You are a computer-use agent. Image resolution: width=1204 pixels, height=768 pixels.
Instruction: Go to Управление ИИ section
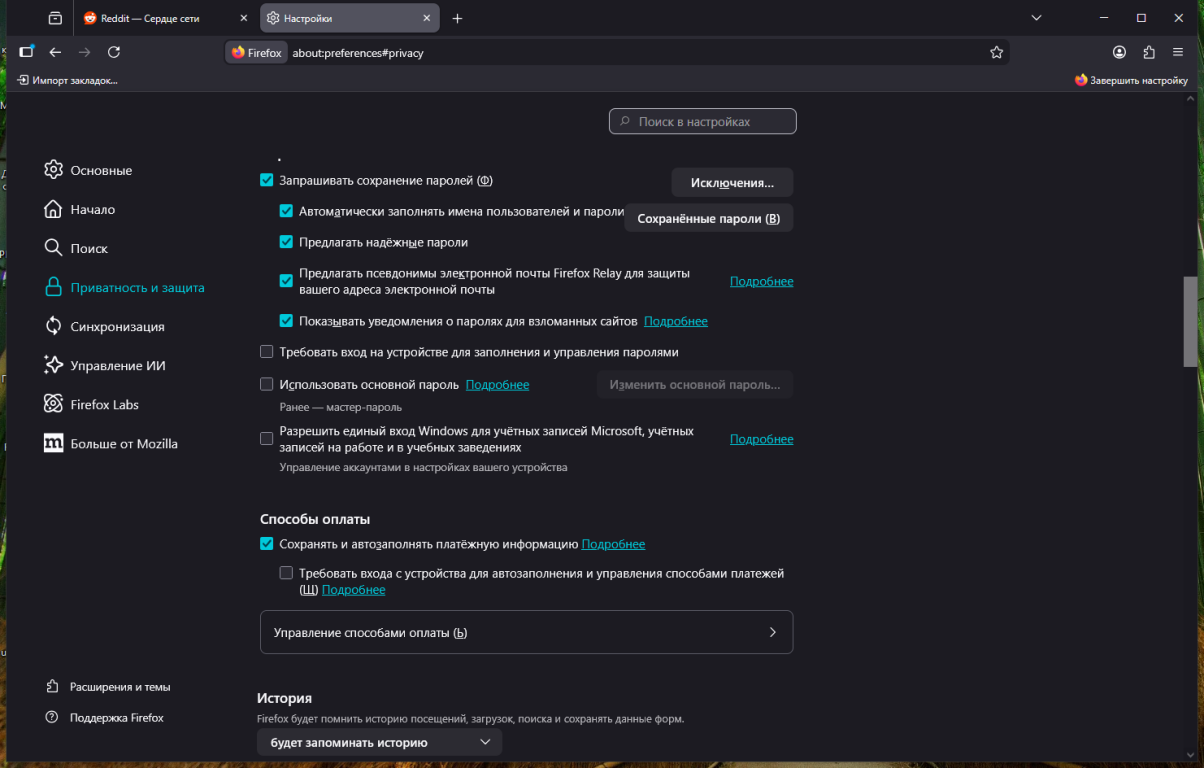click(117, 365)
